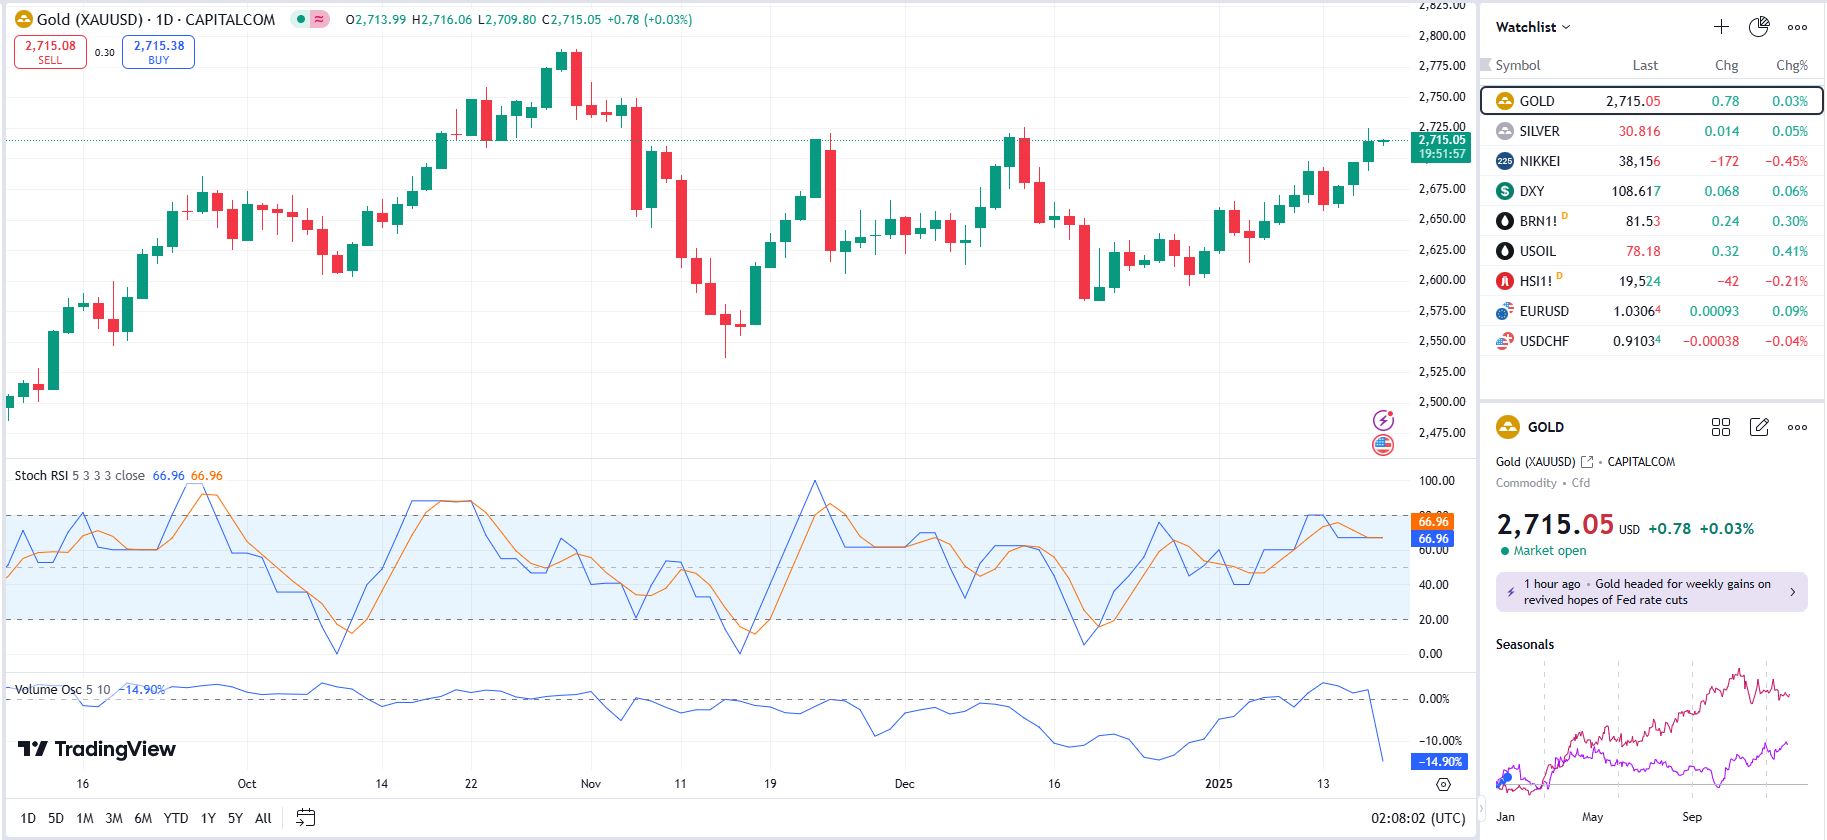Open the external link icon beside Gold (XAUUSD)

(1587, 462)
